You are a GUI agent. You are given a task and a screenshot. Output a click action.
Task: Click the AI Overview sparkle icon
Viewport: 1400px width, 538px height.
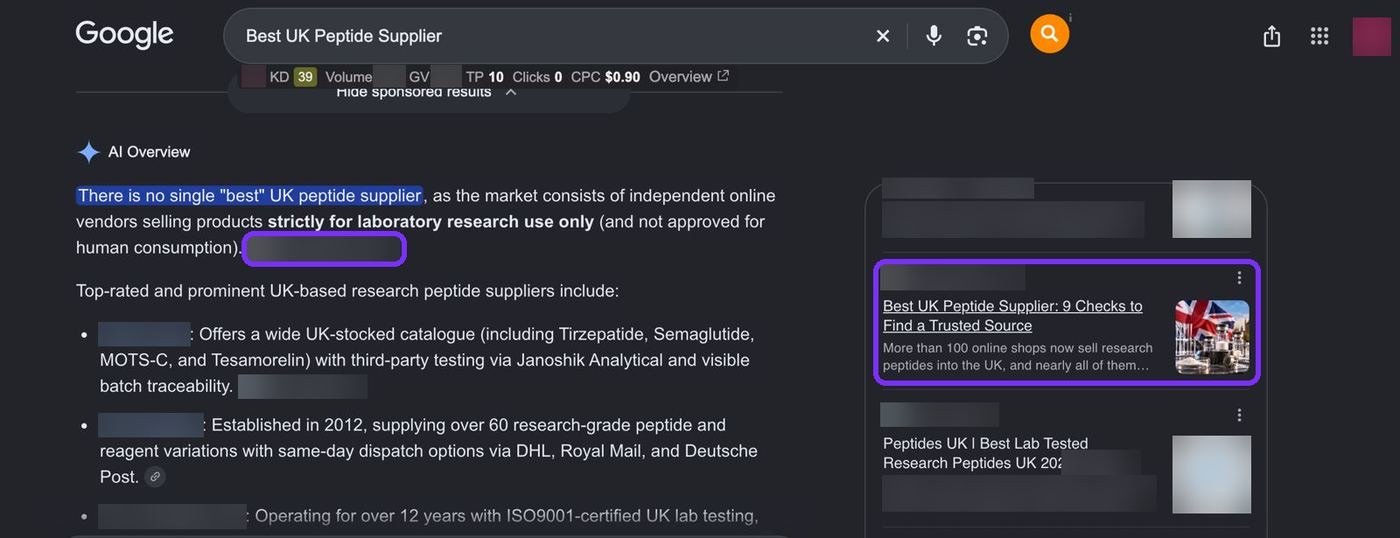click(88, 152)
